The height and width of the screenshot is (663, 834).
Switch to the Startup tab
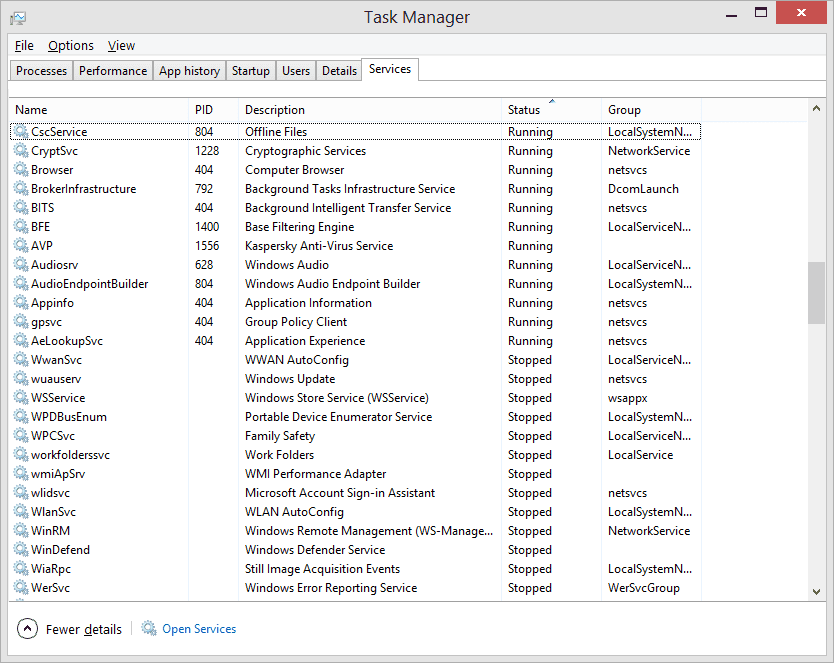click(250, 71)
